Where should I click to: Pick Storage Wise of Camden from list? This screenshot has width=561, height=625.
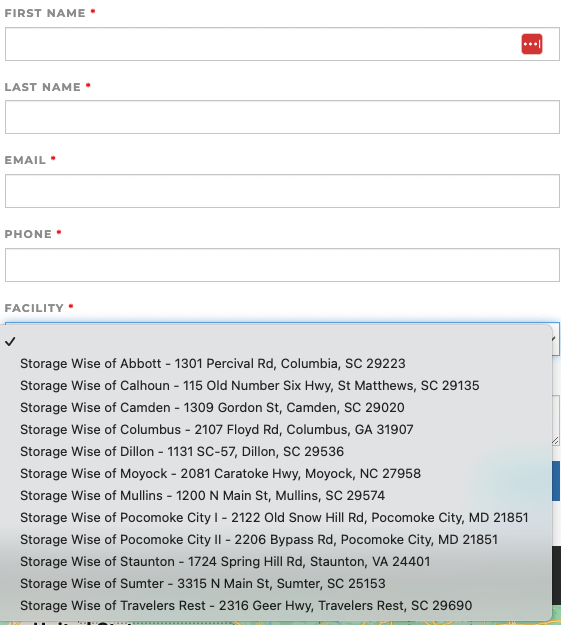(276, 407)
